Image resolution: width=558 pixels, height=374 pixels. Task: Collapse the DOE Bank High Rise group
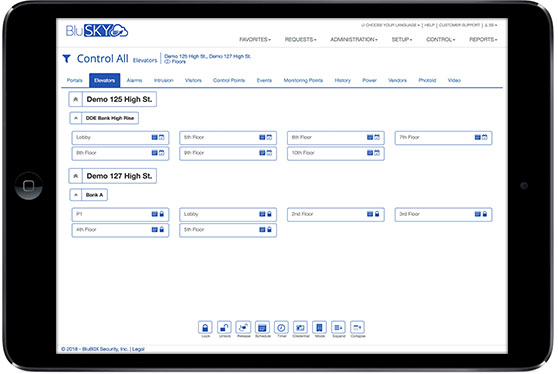click(x=76, y=118)
